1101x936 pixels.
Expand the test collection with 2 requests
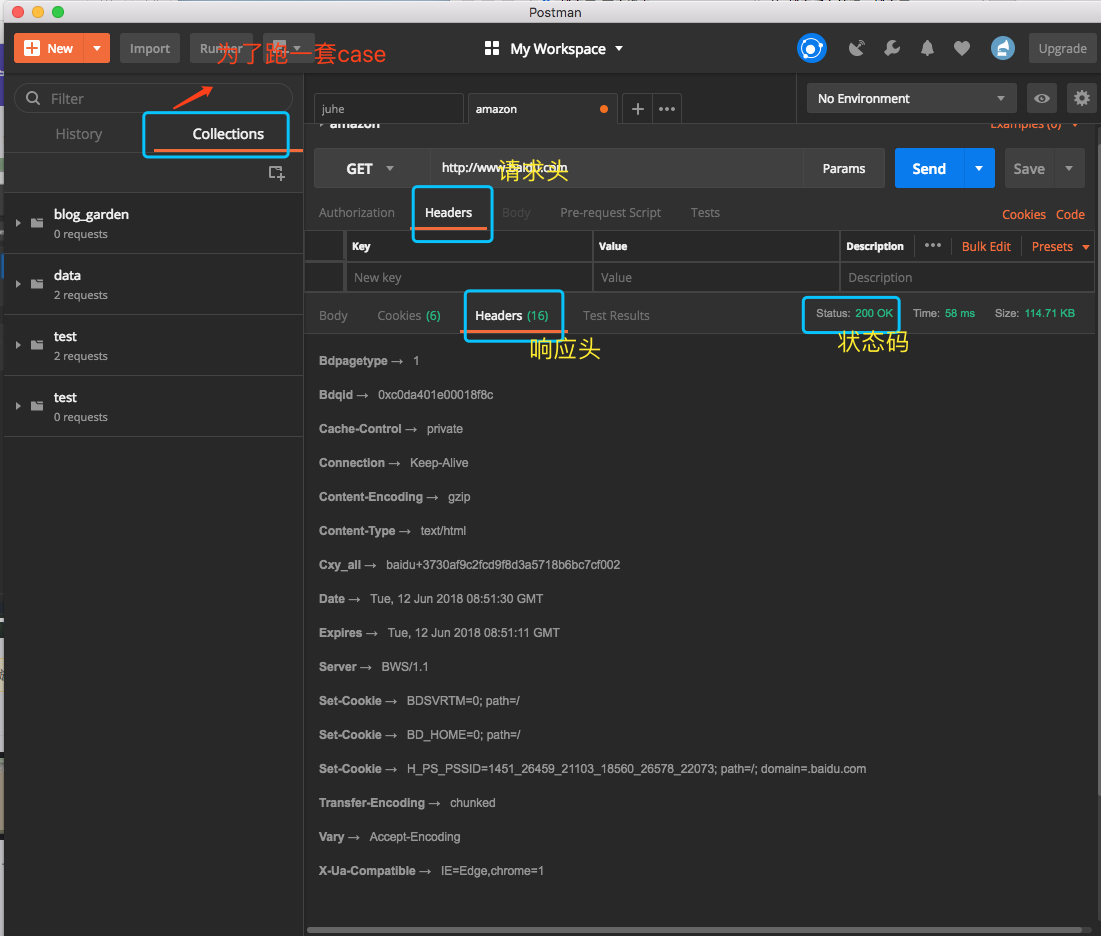tap(18, 345)
